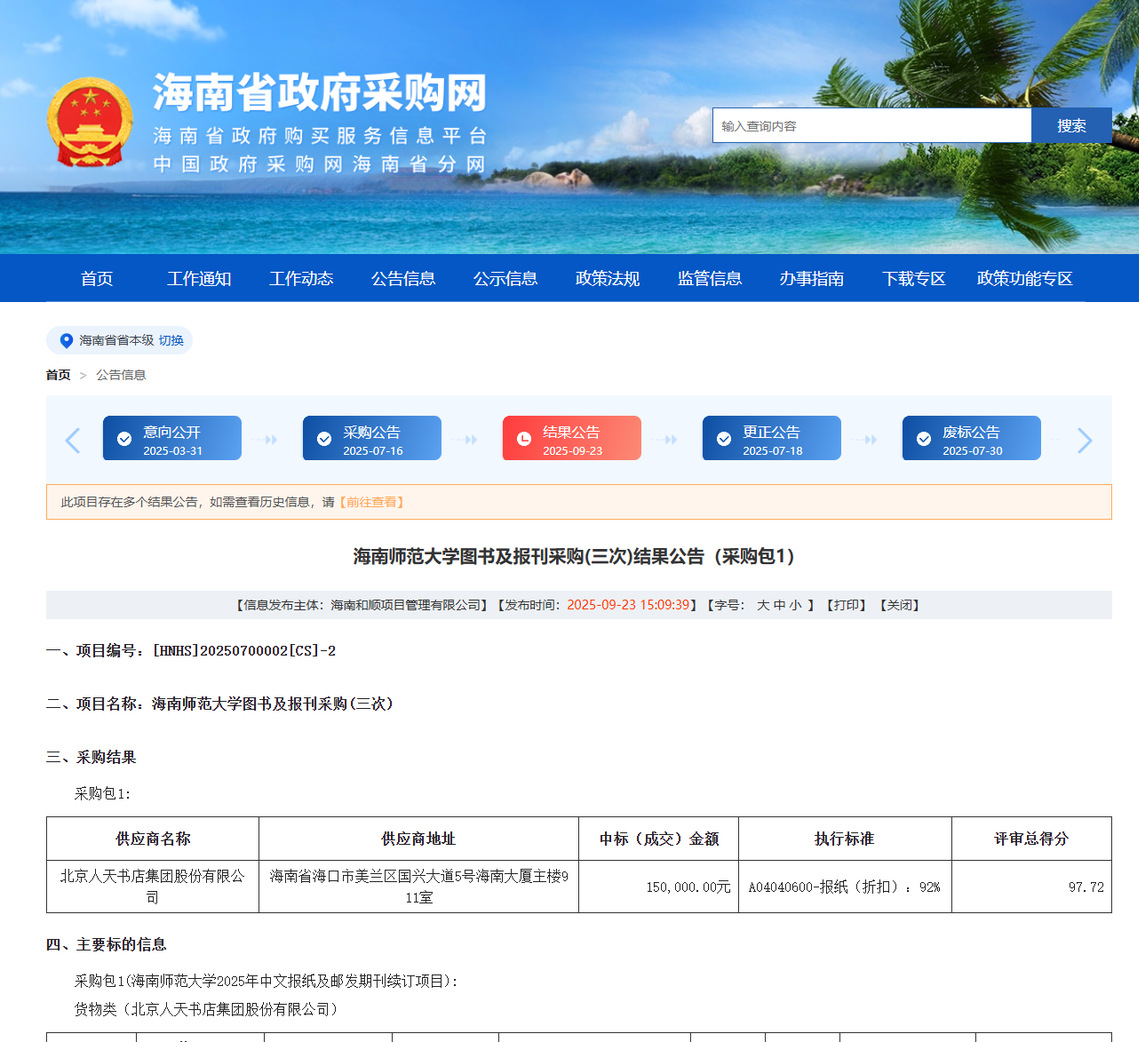
Task: Click the 搜索 button
Action: coord(1071,126)
